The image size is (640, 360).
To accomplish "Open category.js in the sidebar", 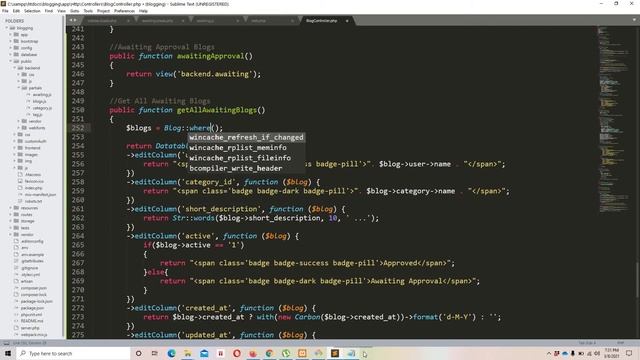I will [x=42, y=108].
